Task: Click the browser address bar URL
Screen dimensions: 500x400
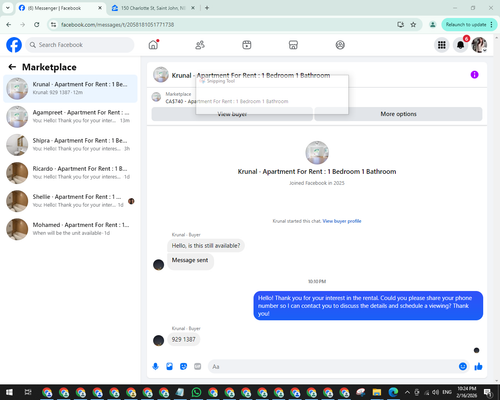Action: 117,25
